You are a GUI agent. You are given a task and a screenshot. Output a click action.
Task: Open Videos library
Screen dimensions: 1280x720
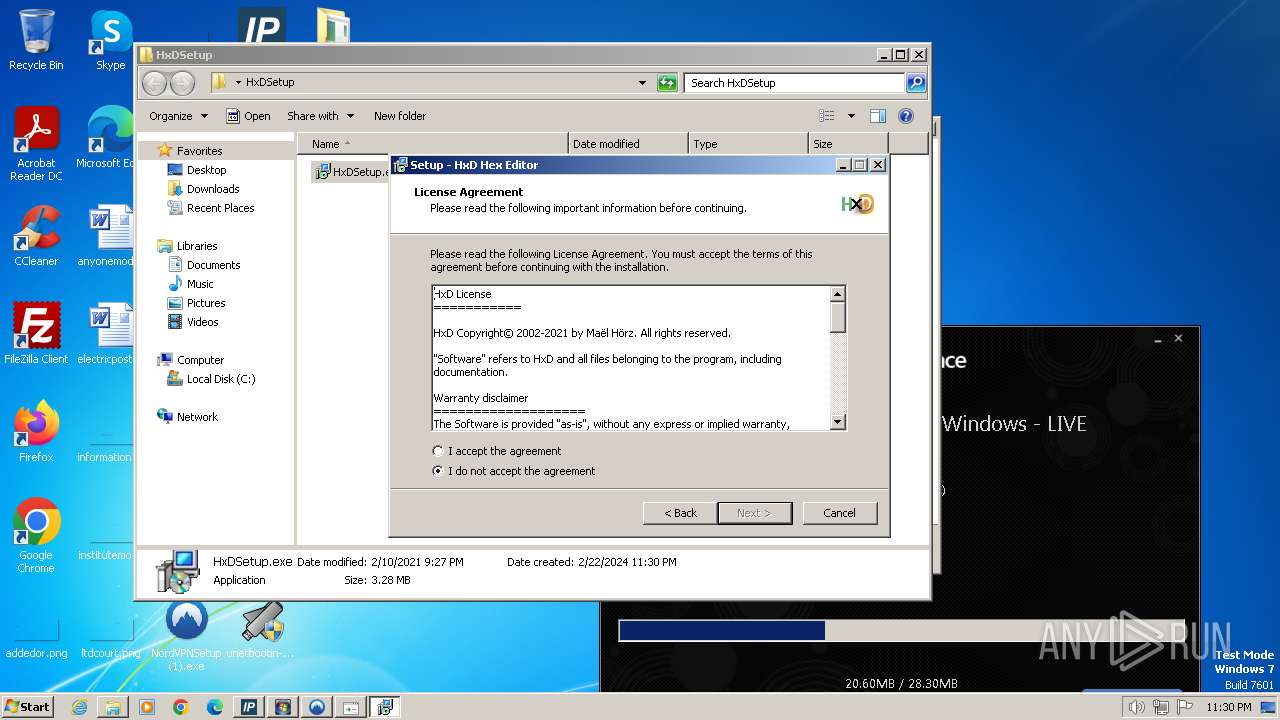point(202,322)
